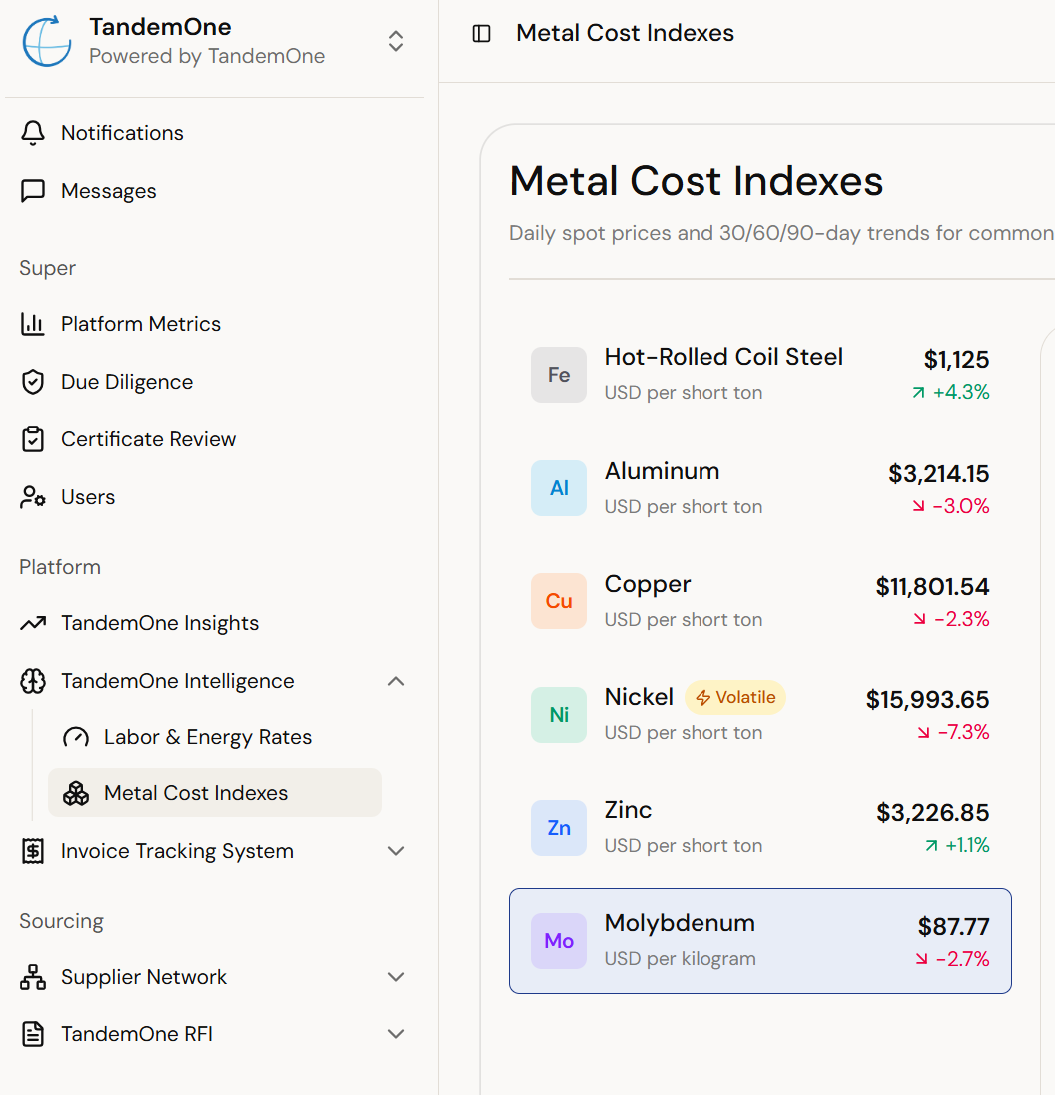1055x1095 pixels.
Task: Click the Supplier Network hierarchy icon
Action: 33,977
